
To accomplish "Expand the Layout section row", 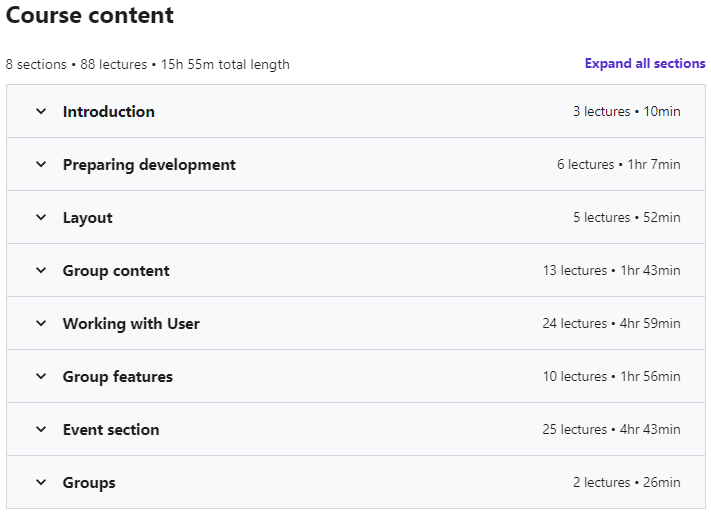I will 356,217.
